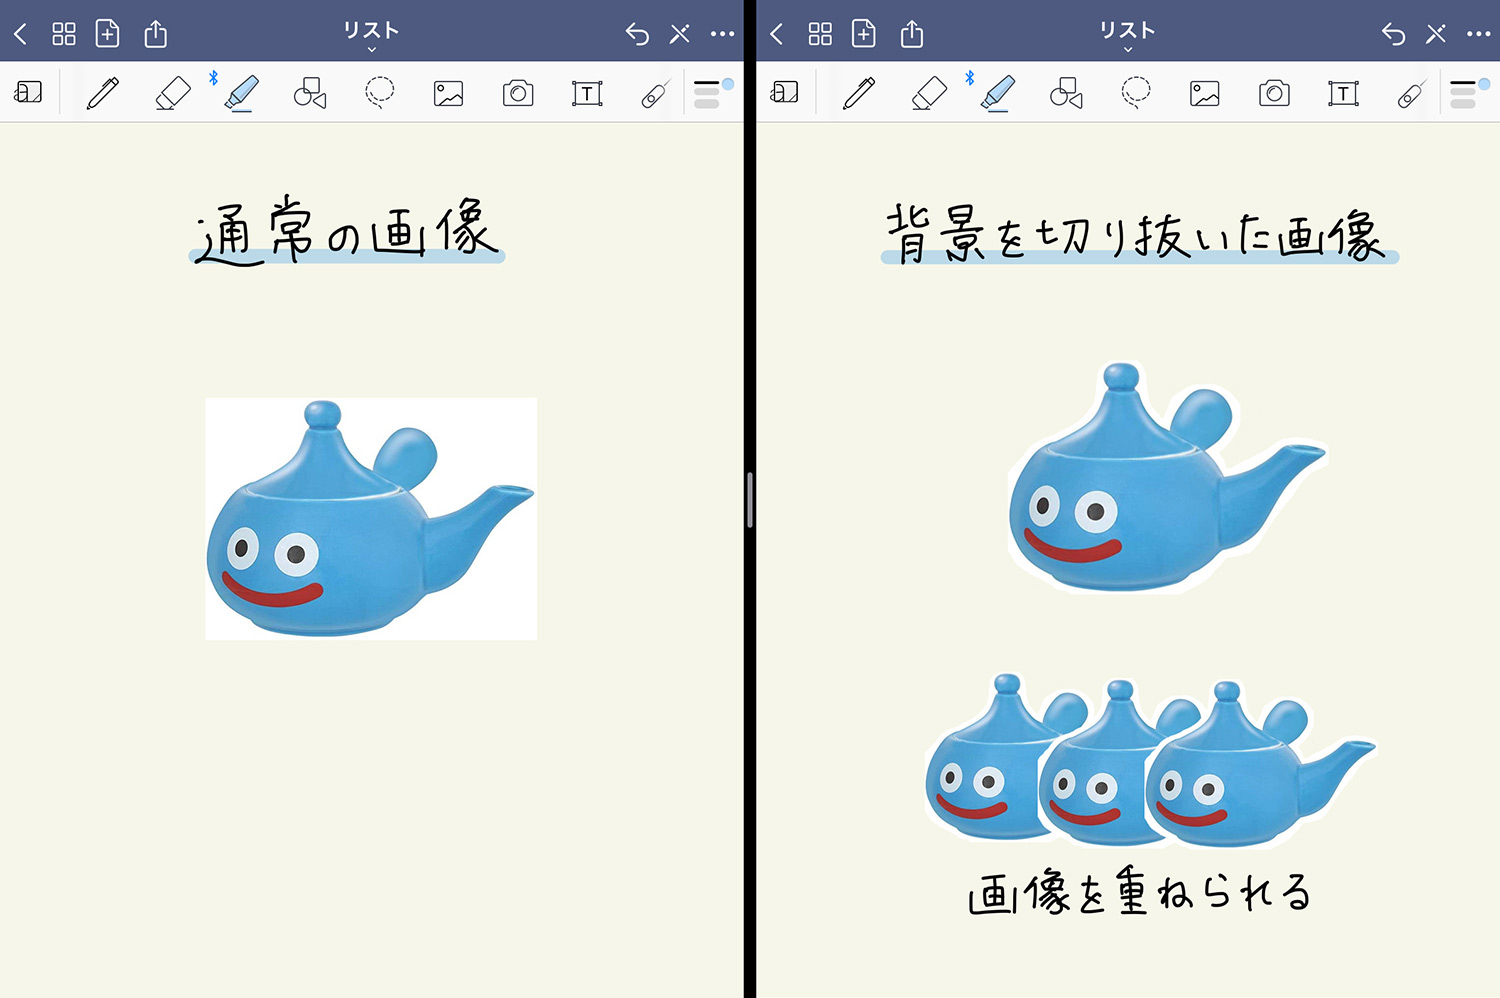
Task: Select the Eraser tool in right window
Action: [929, 93]
